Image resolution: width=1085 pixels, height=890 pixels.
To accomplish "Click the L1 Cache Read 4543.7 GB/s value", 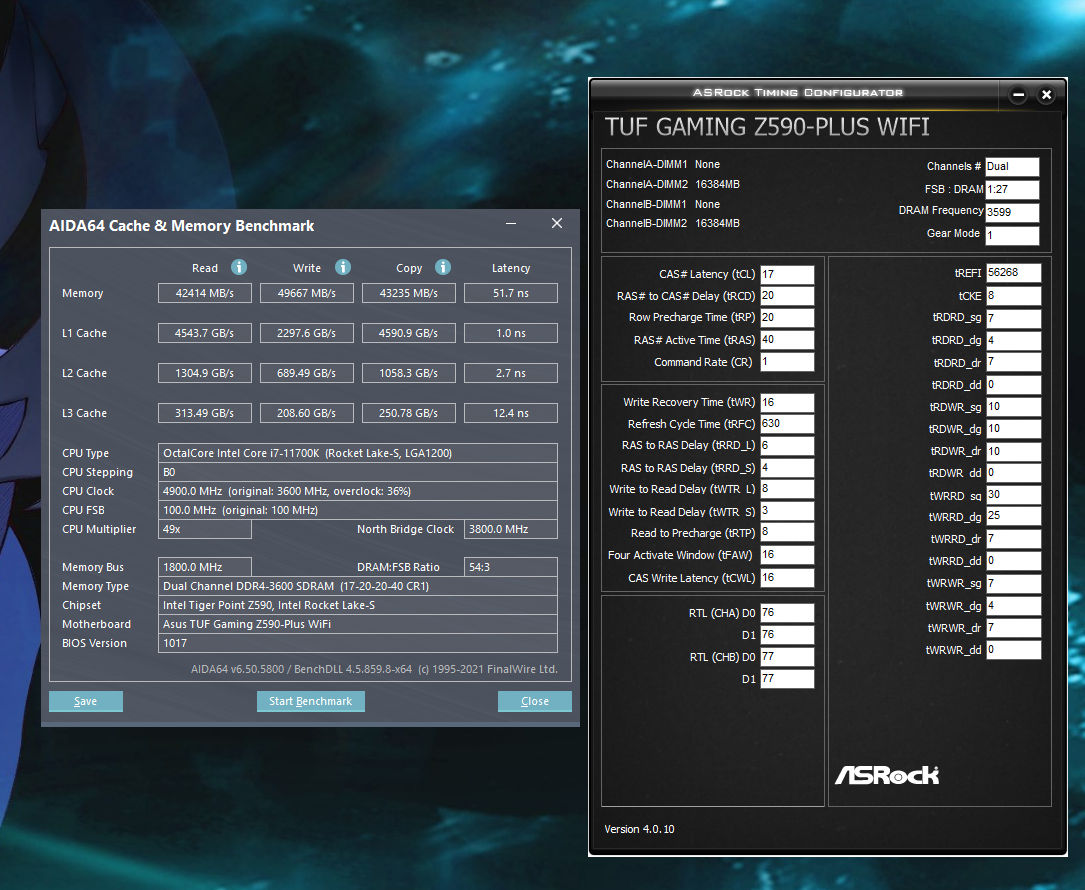I will pyautogui.click(x=205, y=333).
